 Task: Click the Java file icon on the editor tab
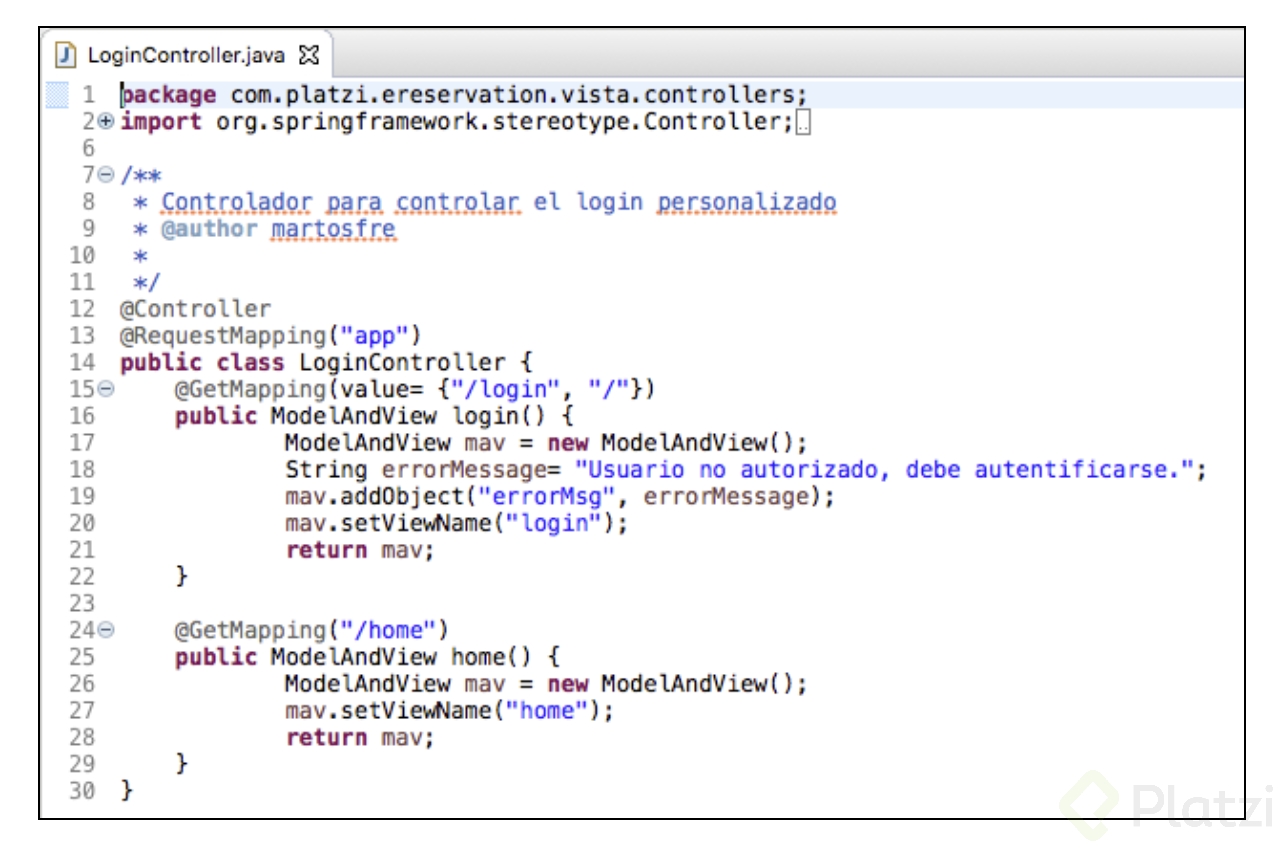(64, 53)
